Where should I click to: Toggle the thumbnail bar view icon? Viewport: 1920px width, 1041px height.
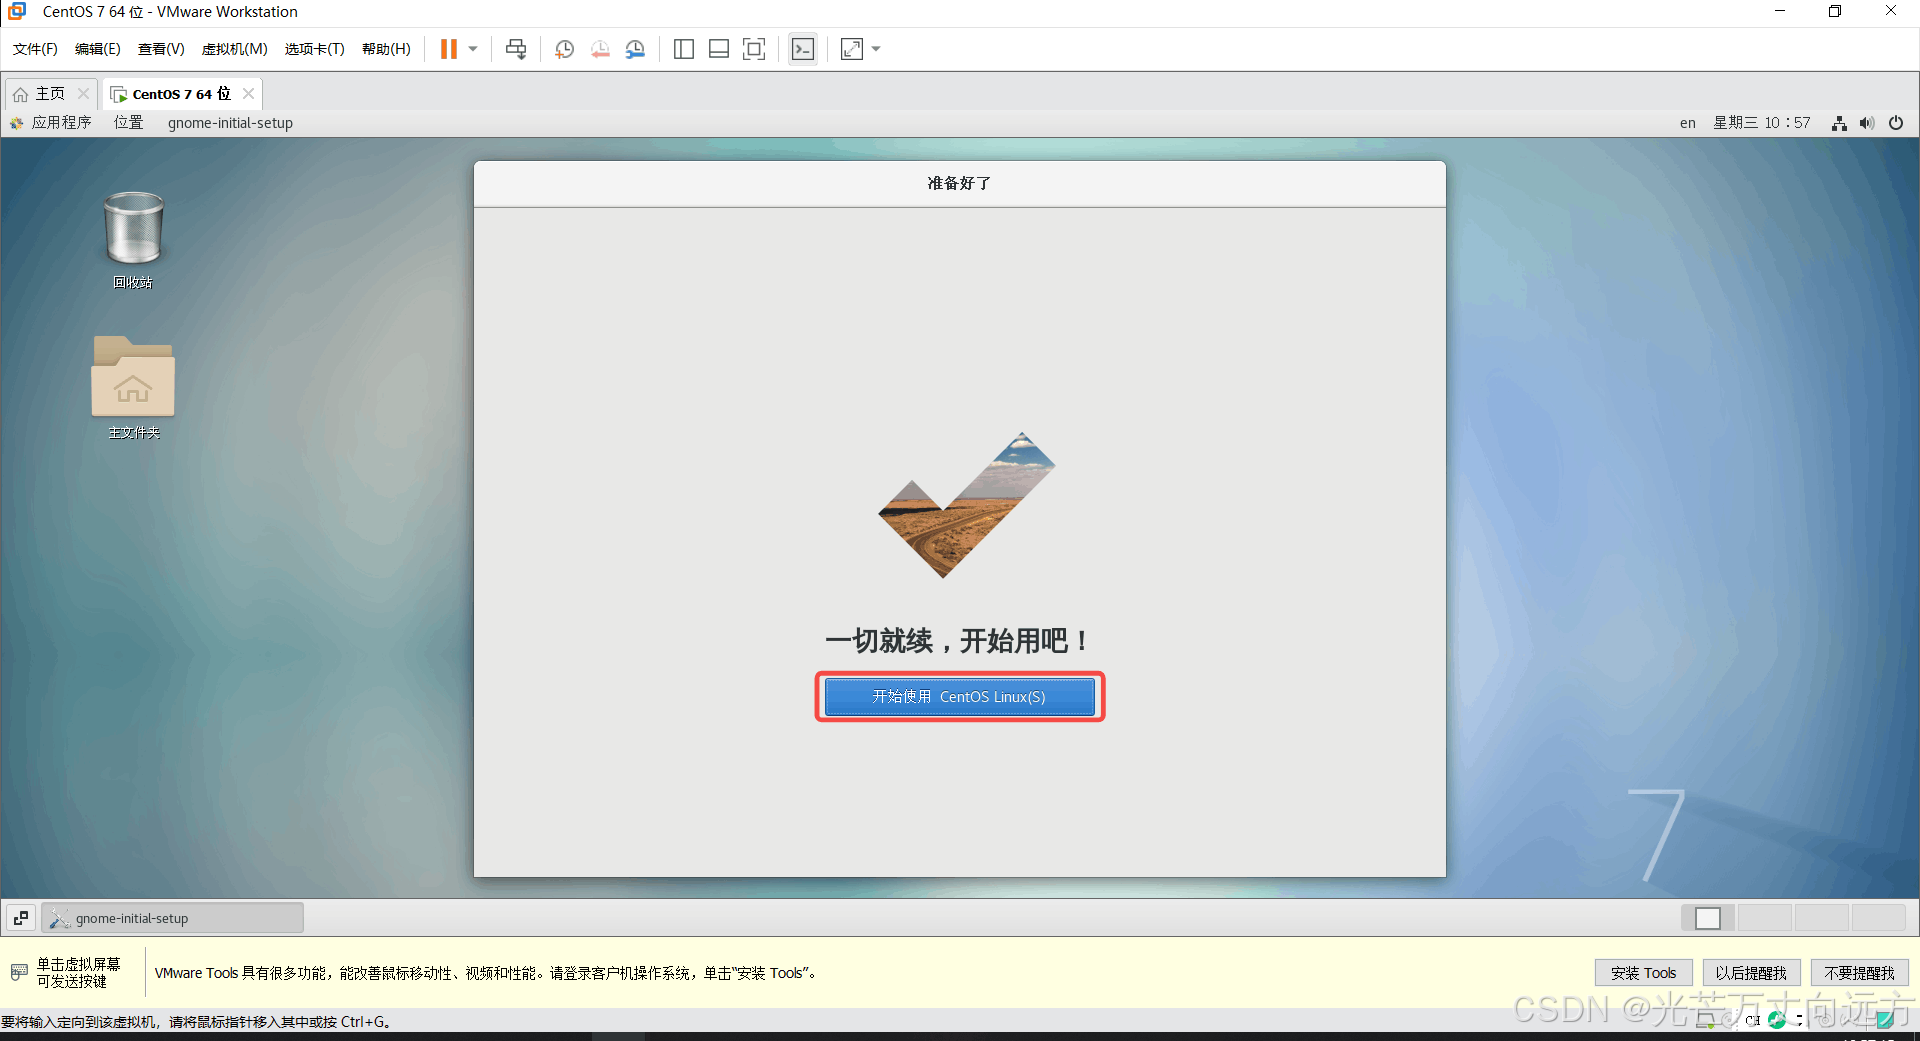point(719,49)
